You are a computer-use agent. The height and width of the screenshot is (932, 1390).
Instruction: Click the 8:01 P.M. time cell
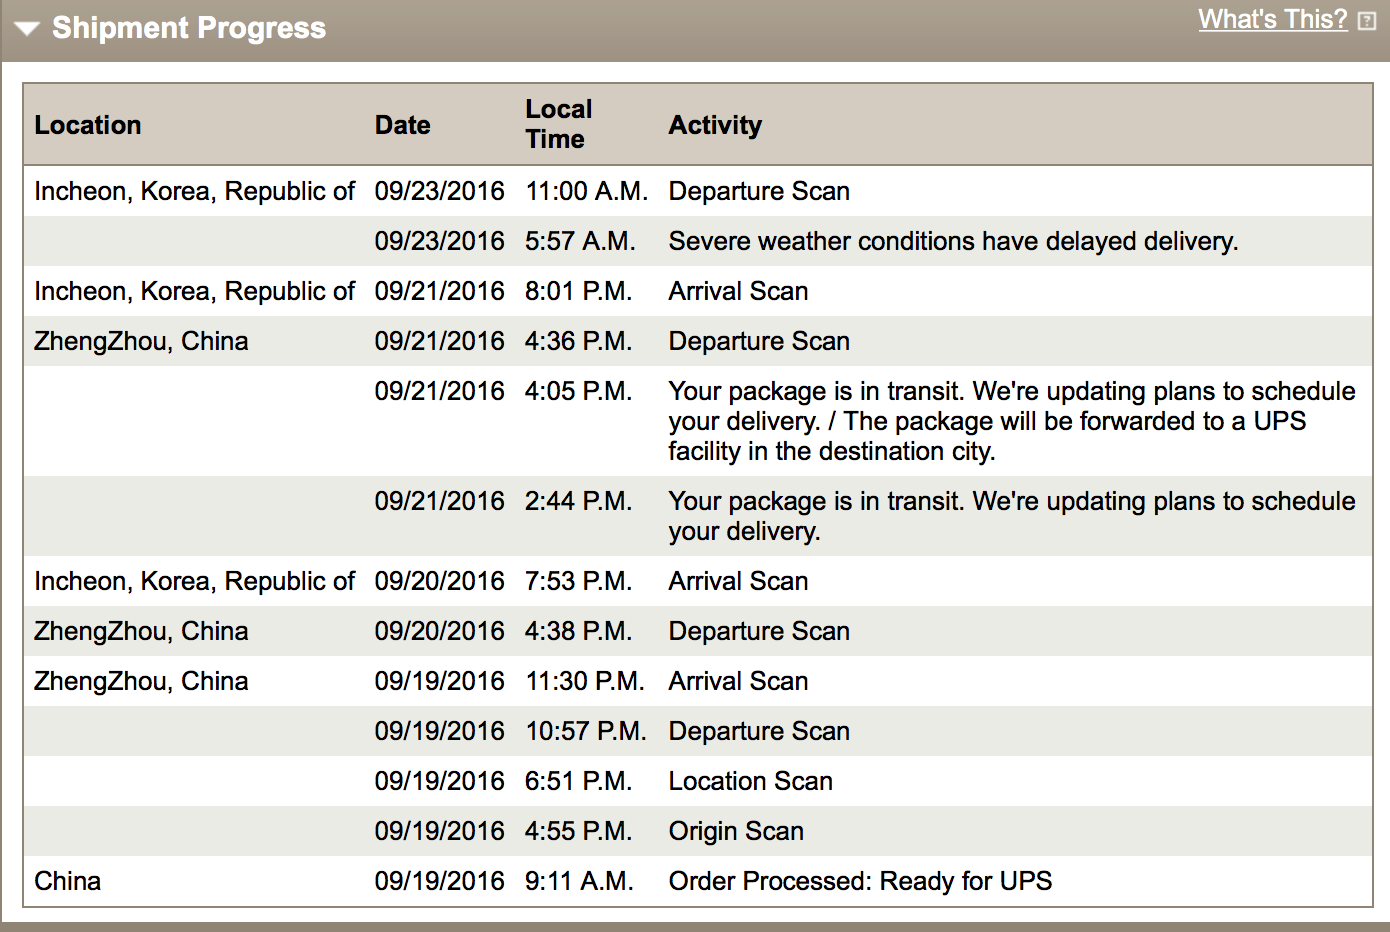(x=578, y=291)
